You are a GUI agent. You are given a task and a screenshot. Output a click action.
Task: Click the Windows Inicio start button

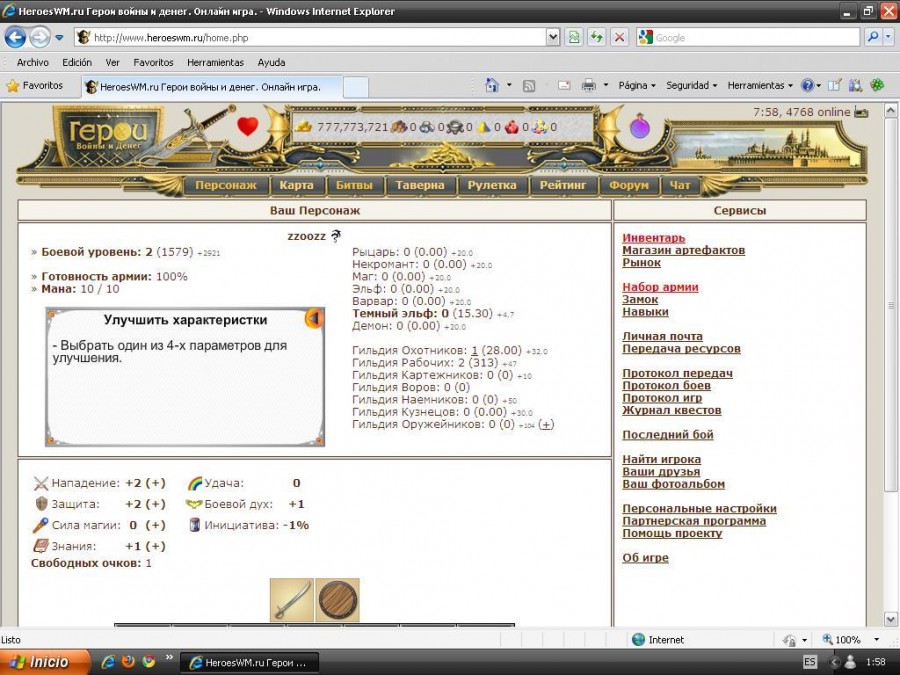[40, 662]
